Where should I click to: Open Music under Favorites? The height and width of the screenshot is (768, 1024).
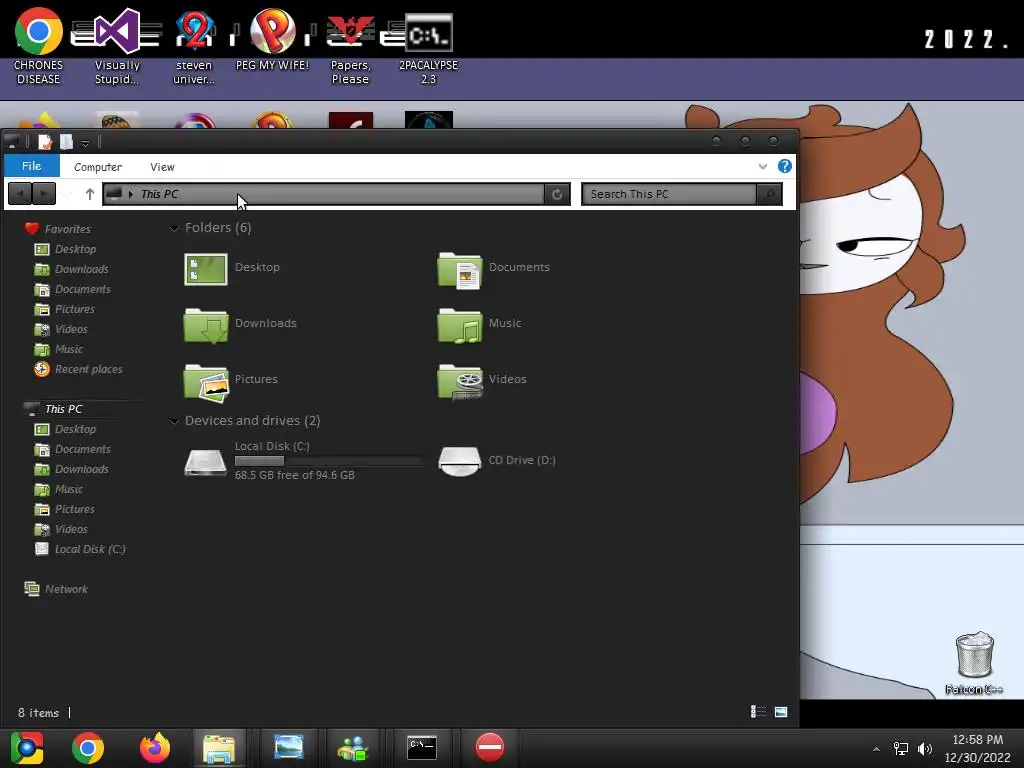tap(69, 349)
